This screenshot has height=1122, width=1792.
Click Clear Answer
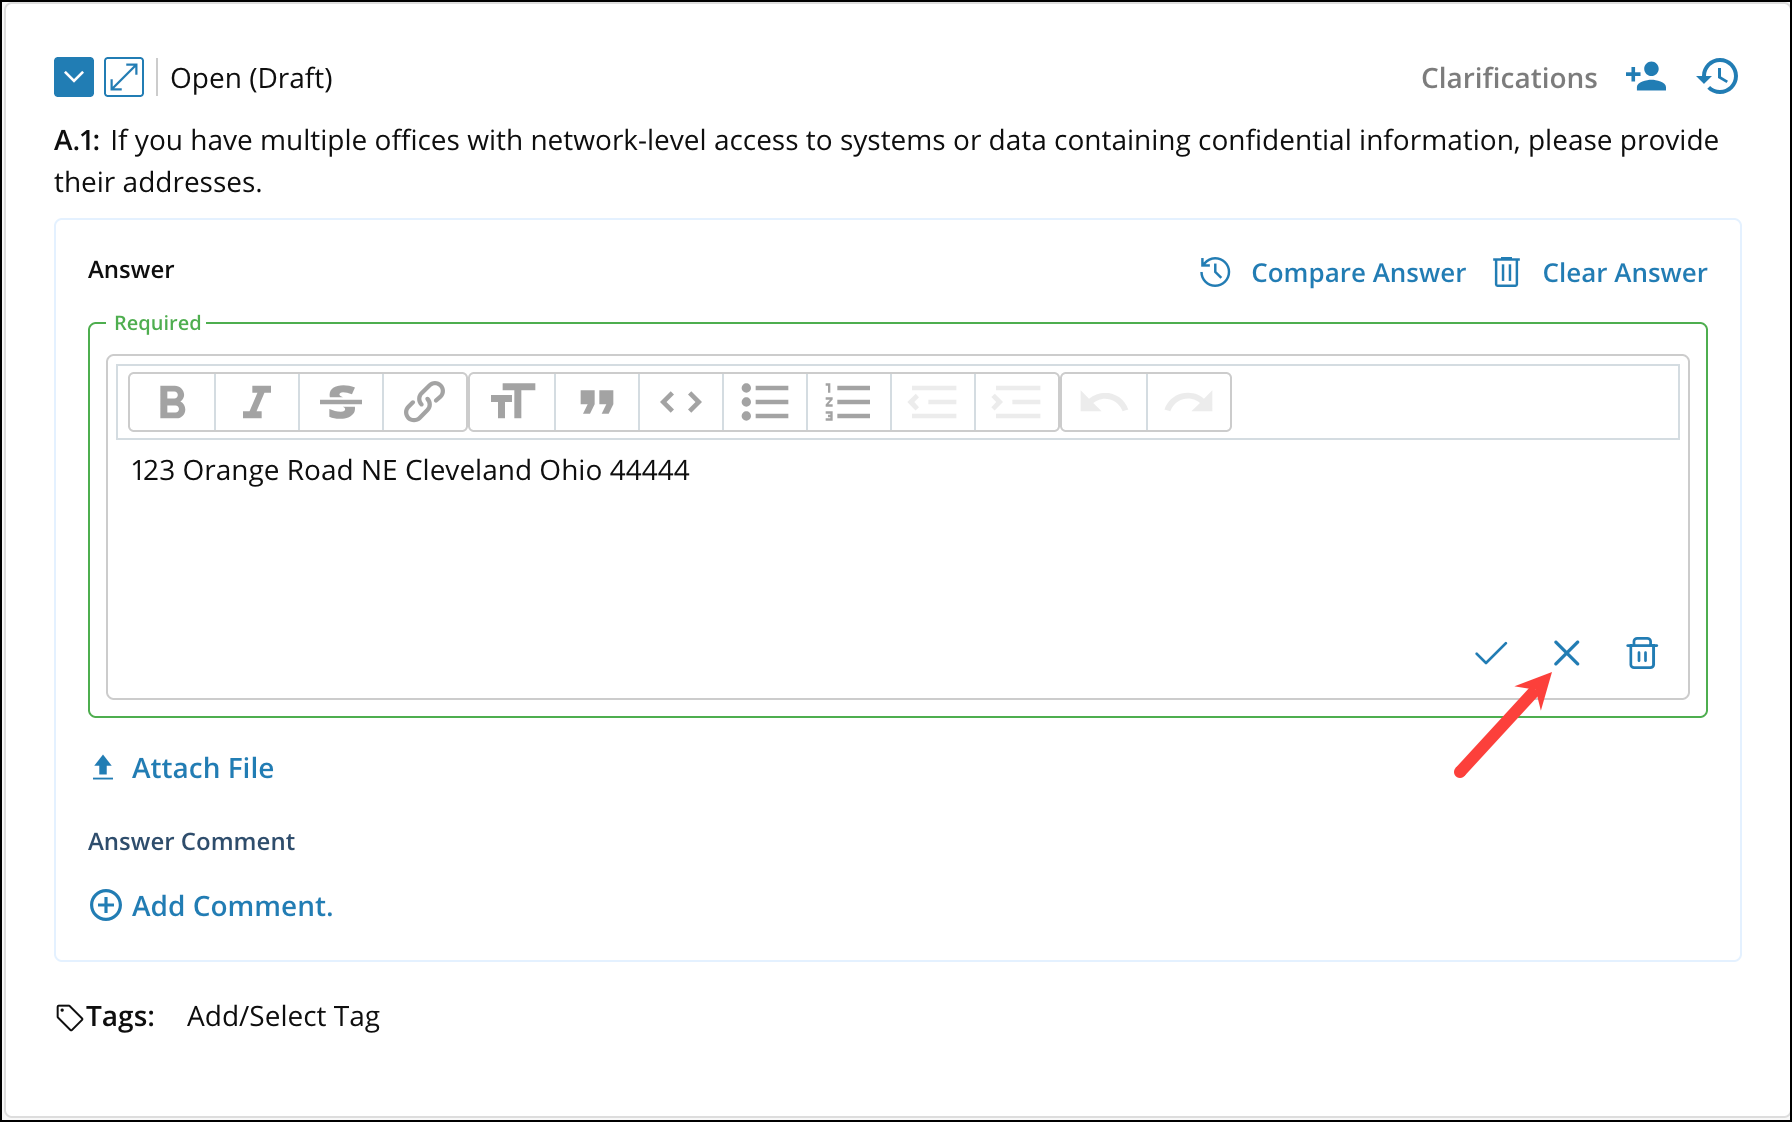(1624, 273)
